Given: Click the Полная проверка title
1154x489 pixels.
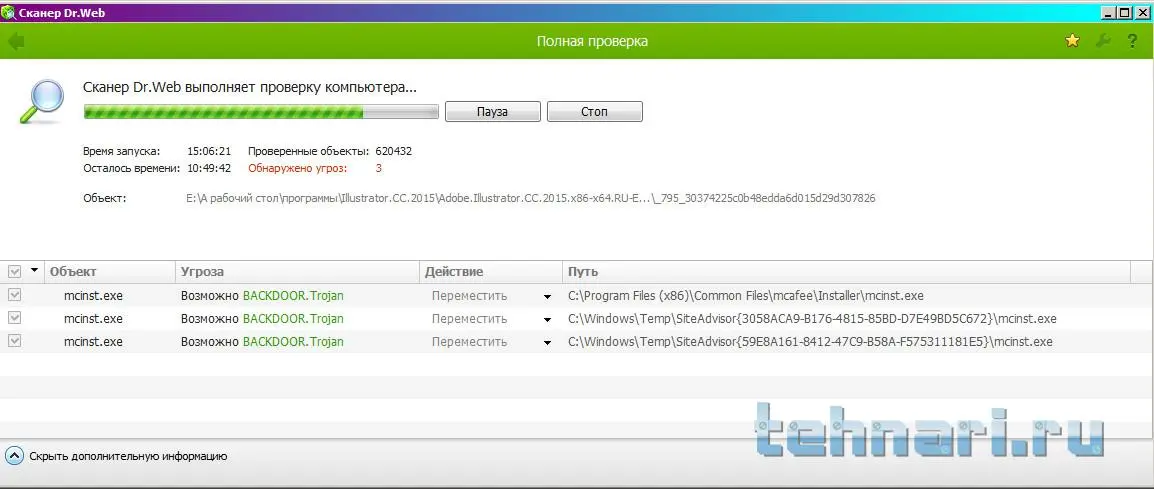Looking at the screenshot, I should 592,41.
